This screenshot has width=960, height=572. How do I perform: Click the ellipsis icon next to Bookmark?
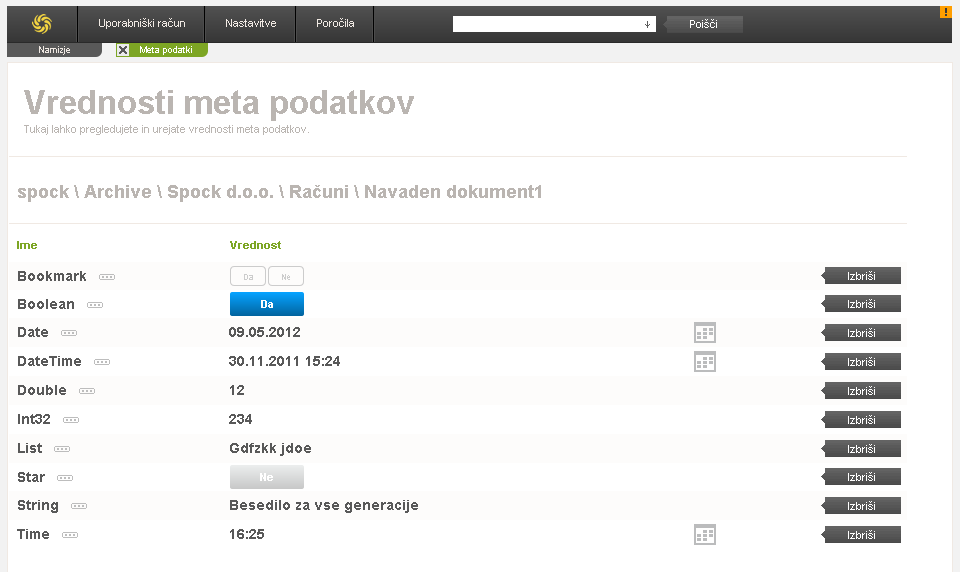coord(106,277)
